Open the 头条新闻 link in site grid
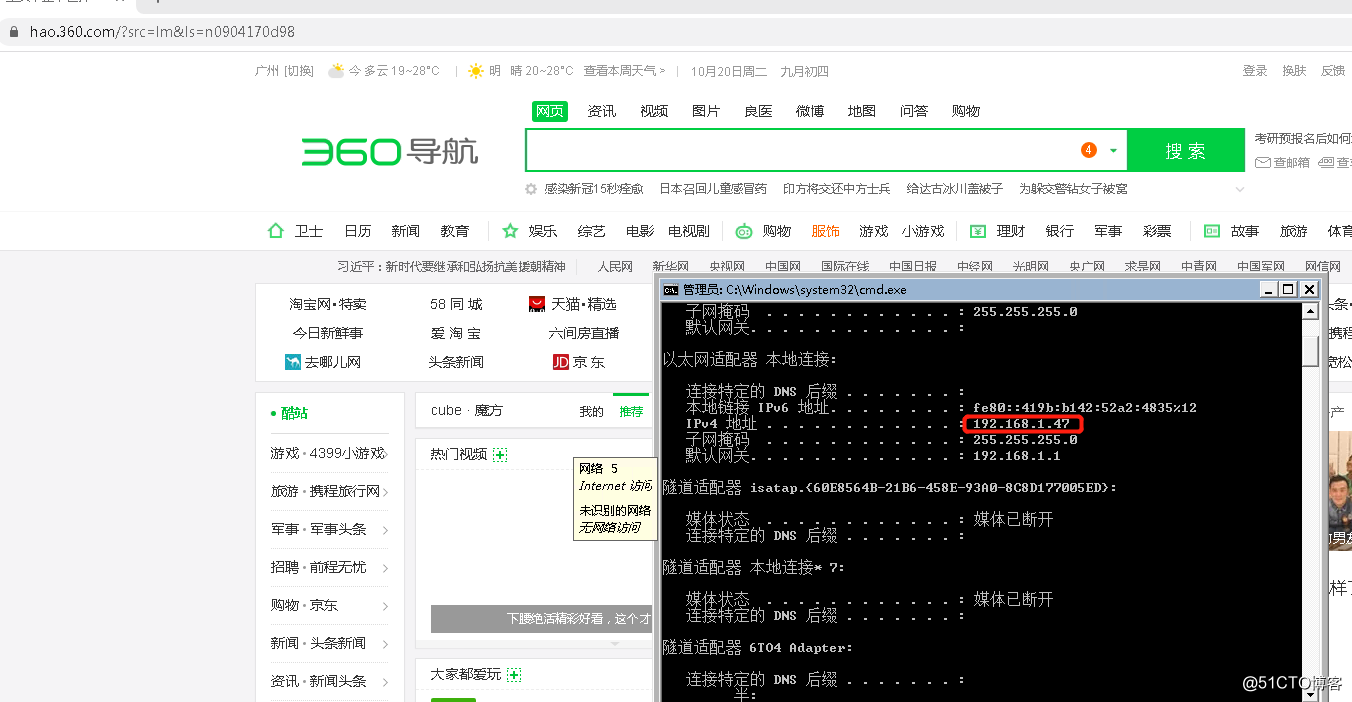 (x=456, y=362)
